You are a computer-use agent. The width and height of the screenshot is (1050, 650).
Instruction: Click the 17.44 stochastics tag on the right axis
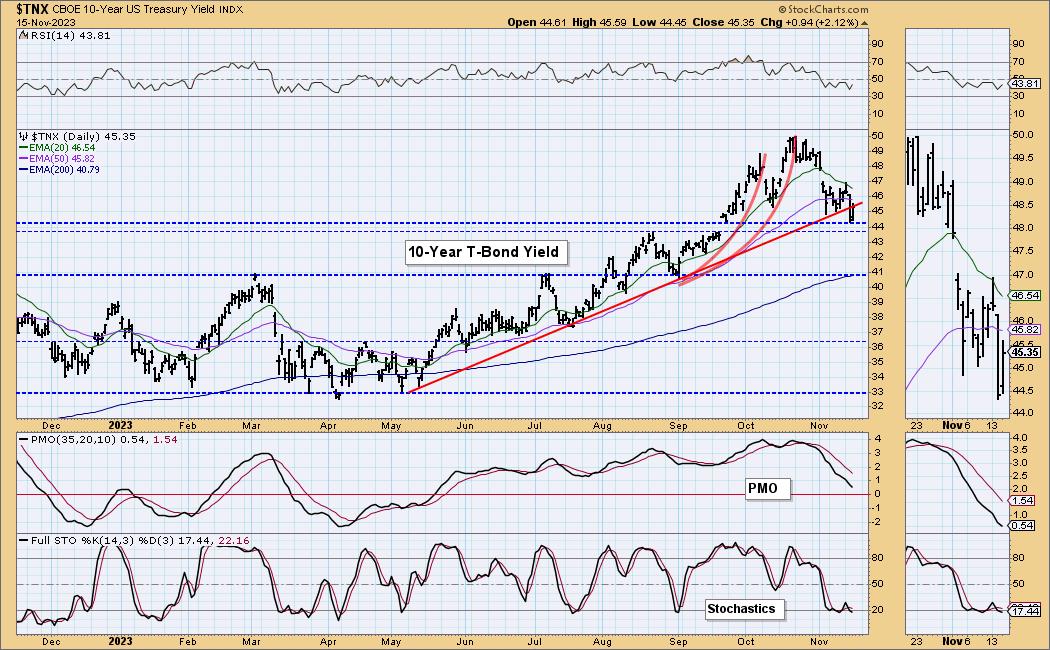(x=1026, y=611)
